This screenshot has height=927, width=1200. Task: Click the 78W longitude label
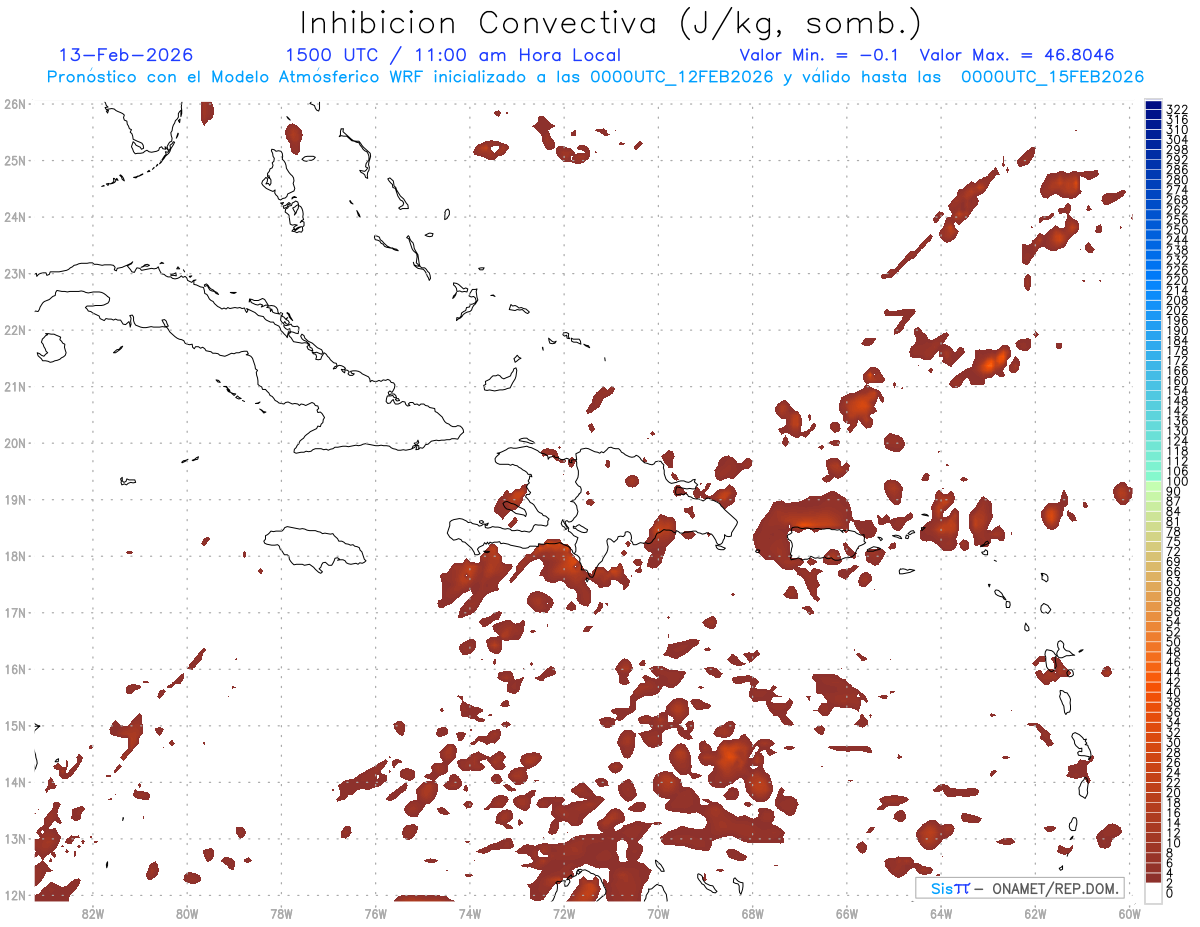[281, 913]
